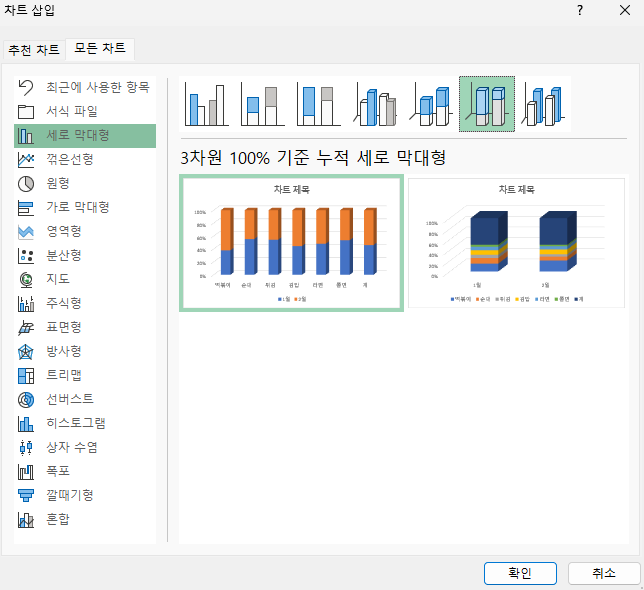Screen dimensions: 644x590
Task: Click the subtype heading 3차원 100% 기준 누적 세로 막대형
Action: [x=313, y=158]
